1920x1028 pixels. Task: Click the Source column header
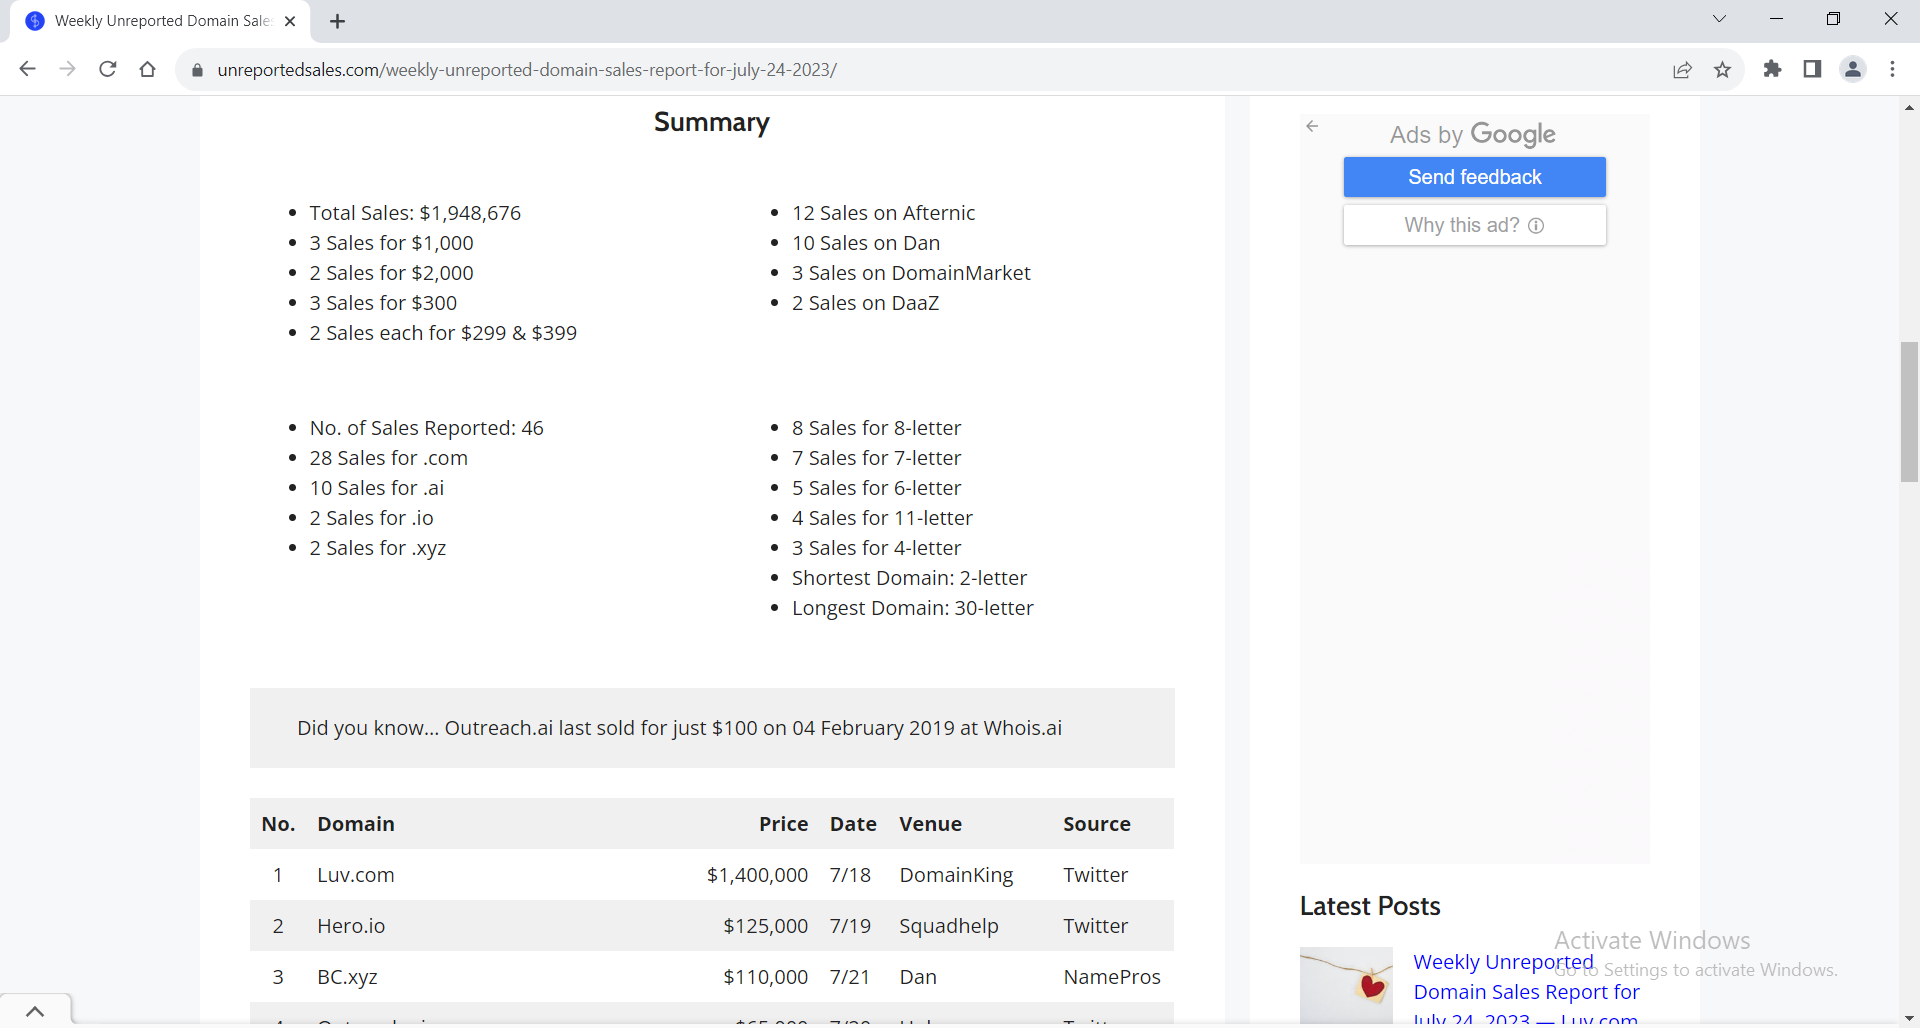[x=1097, y=824]
